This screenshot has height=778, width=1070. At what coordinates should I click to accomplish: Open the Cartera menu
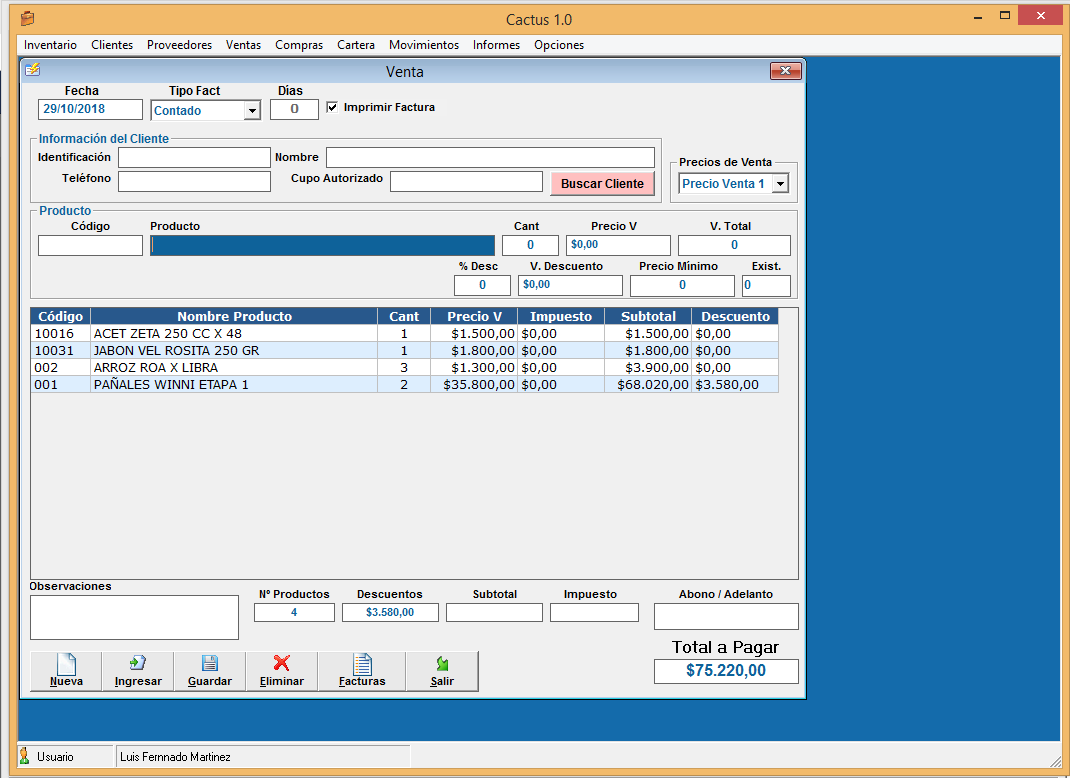pyautogui.click(x=356, y=45)
